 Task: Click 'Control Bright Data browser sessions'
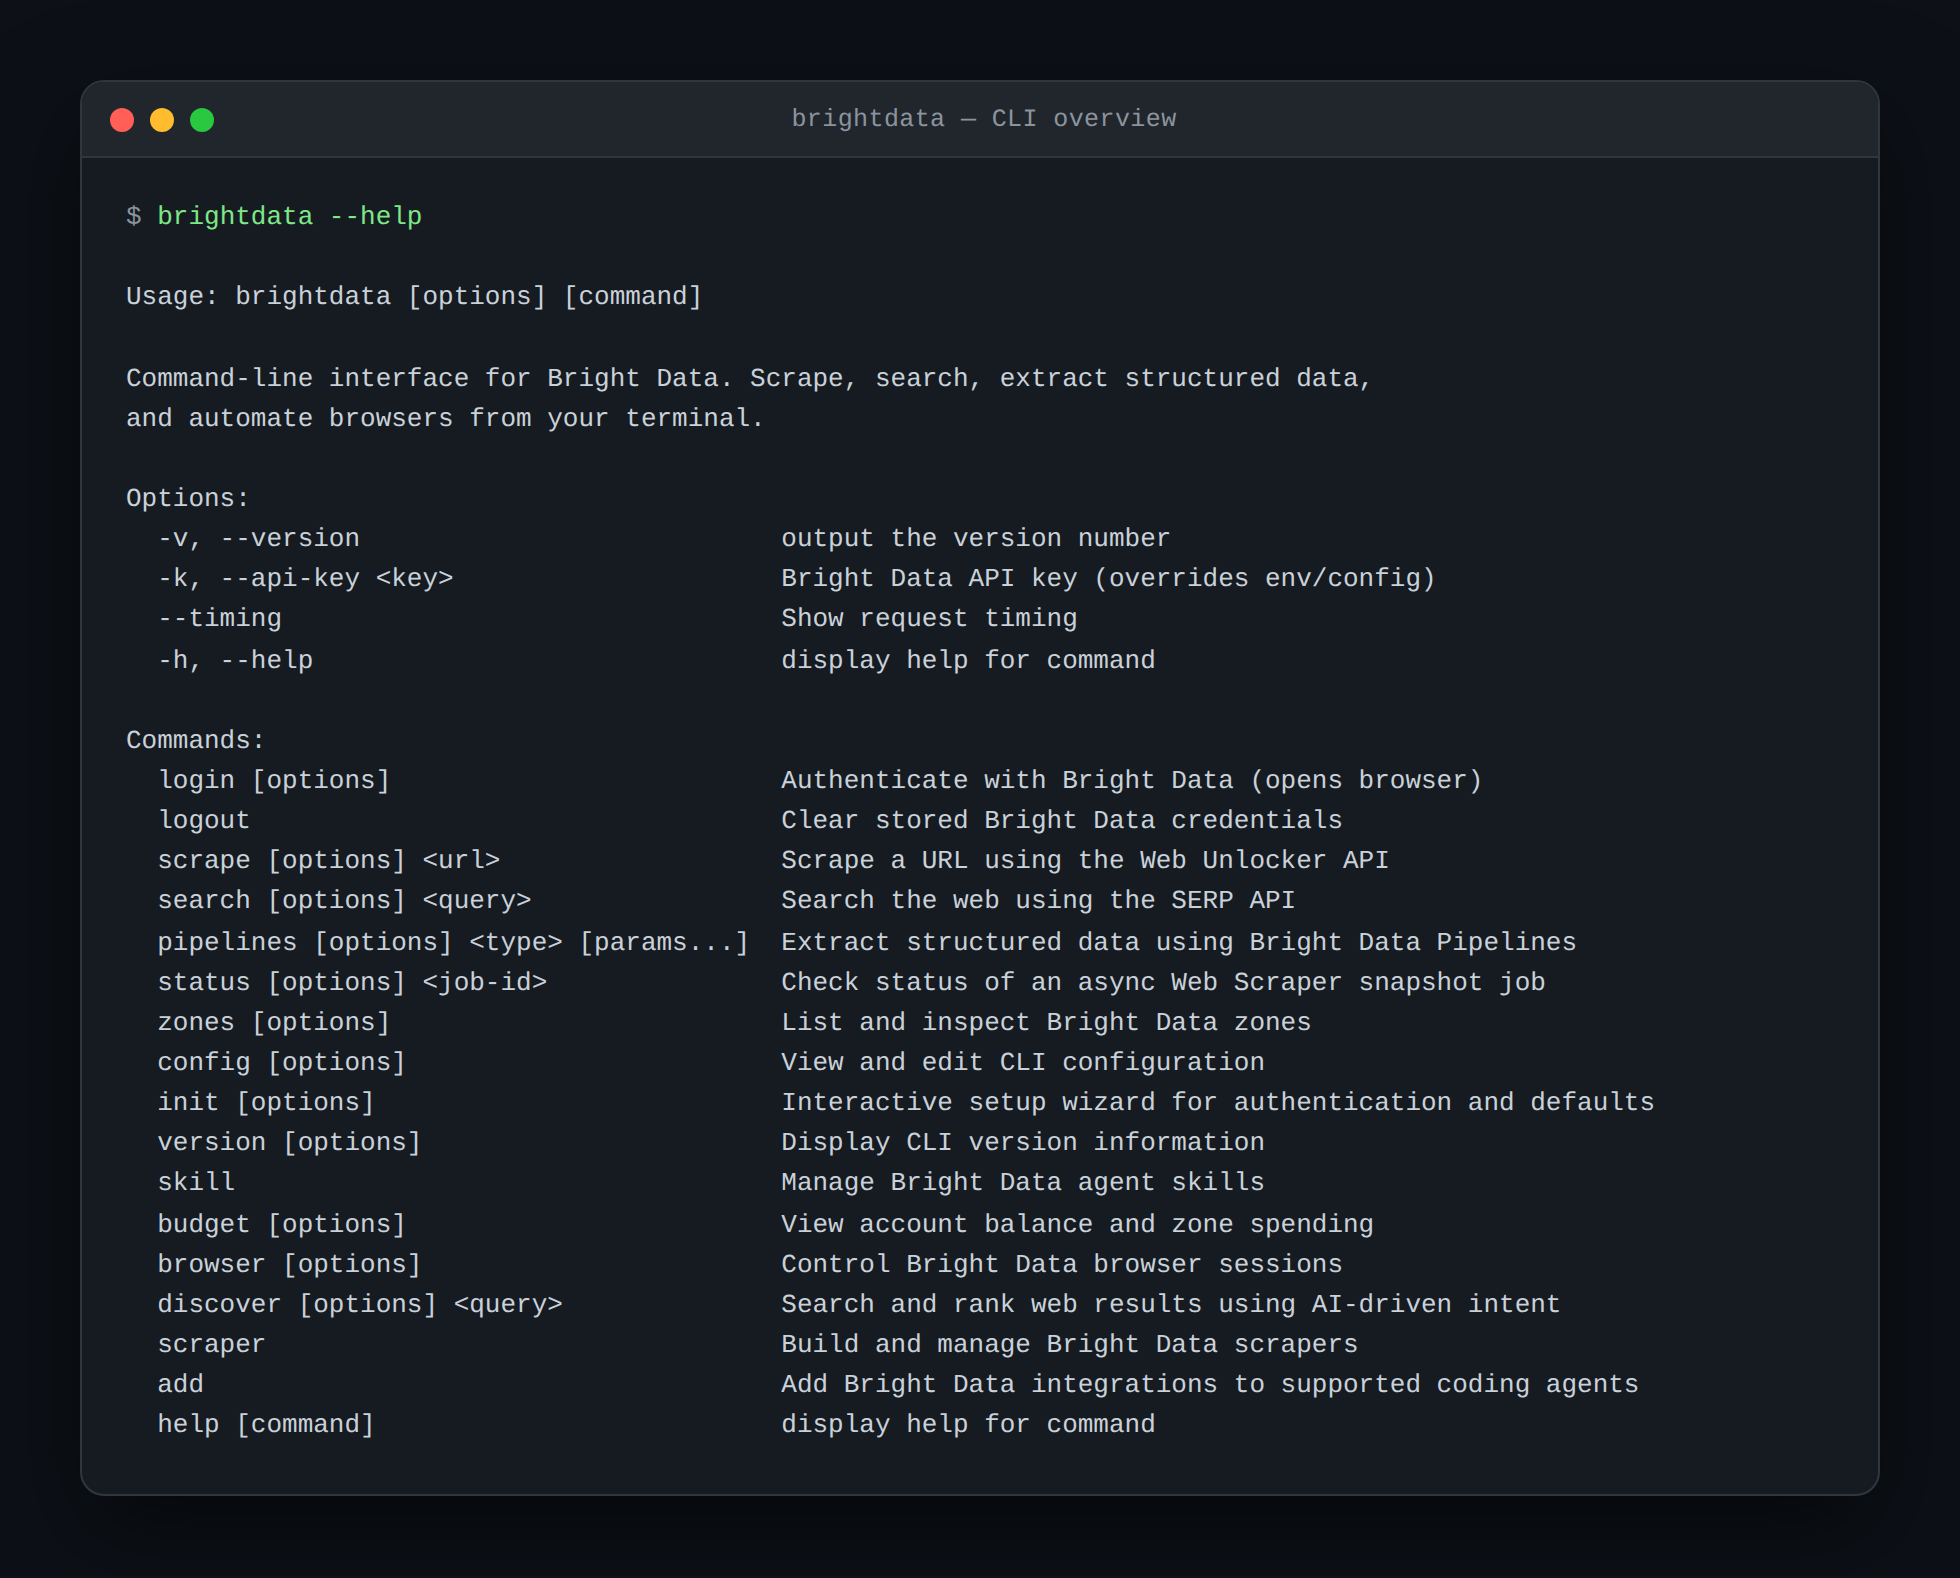pos(1061,1264)
